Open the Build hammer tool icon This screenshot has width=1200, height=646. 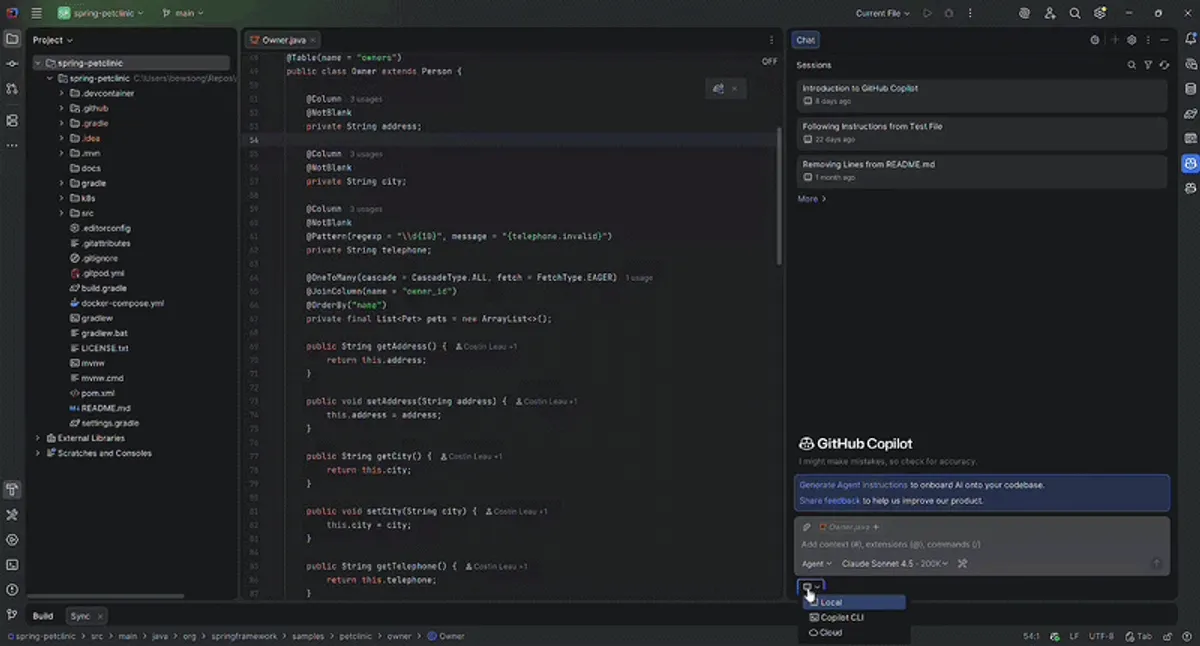point(12,490)
